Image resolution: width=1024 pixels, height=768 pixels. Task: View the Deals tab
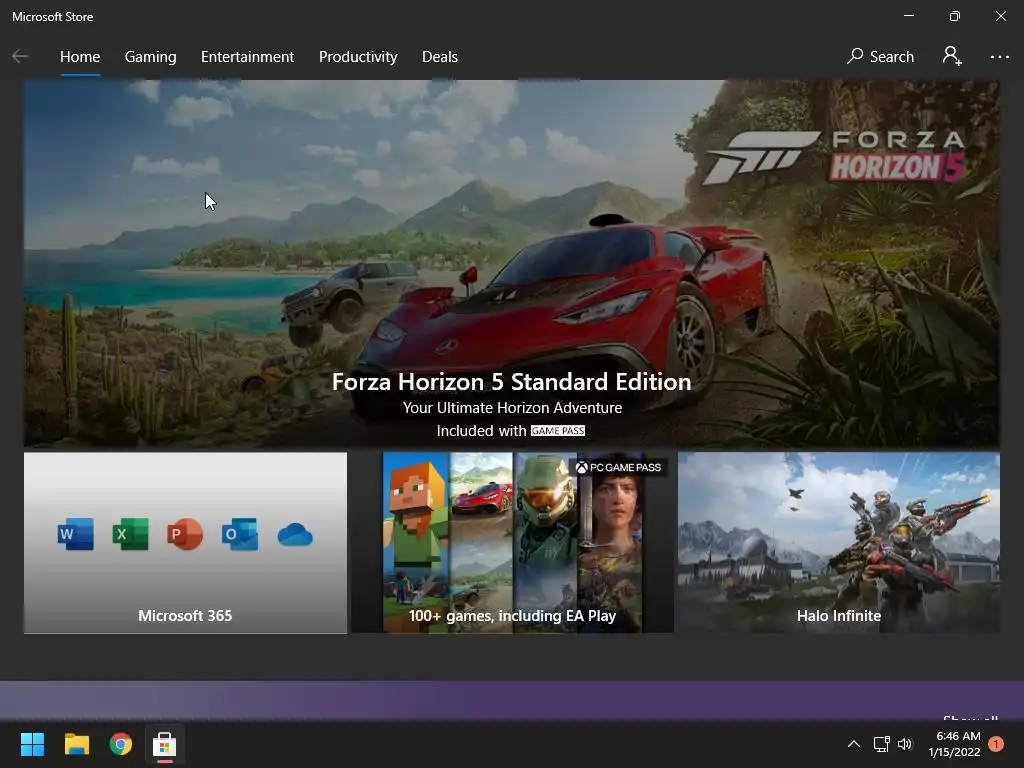coord(440,57)
